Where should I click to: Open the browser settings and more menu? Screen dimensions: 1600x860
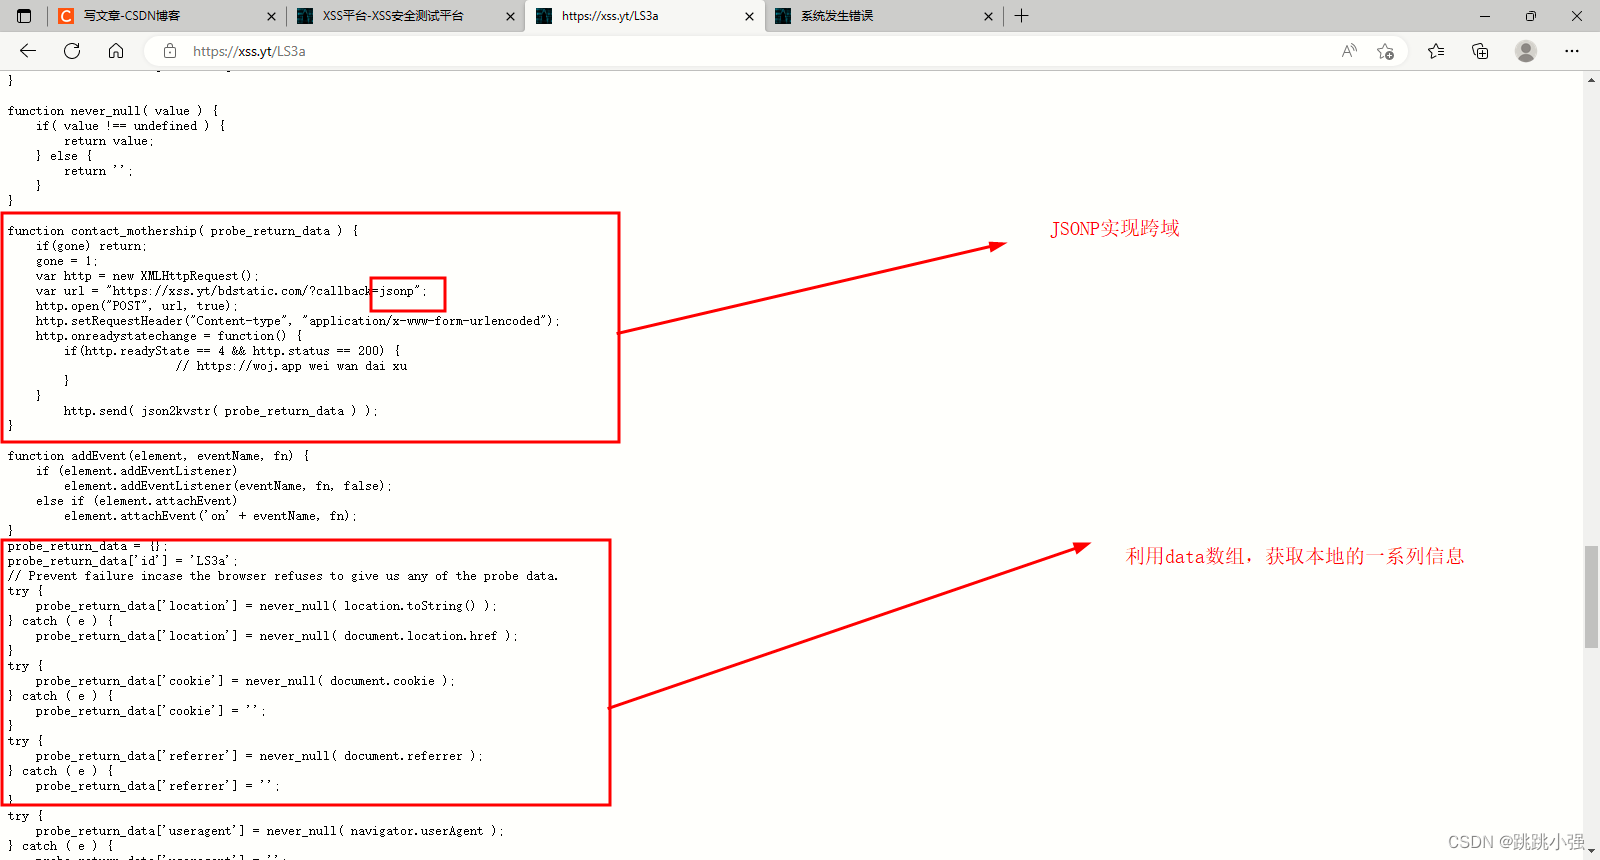(1572, 51)
